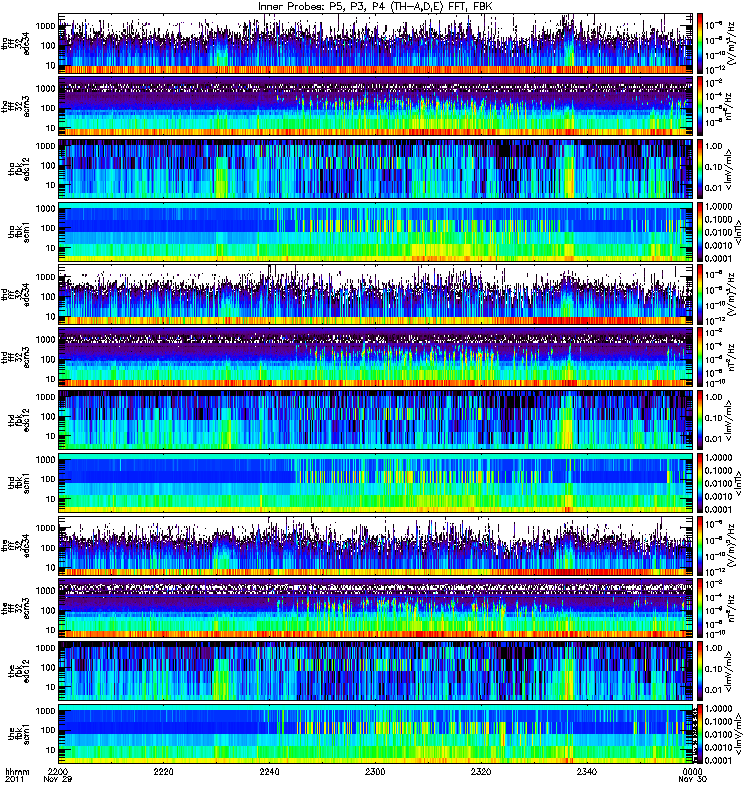This screenshot has width=750, height=800.
Task: Click the 2240 time axis label
Action: (269, 771)
